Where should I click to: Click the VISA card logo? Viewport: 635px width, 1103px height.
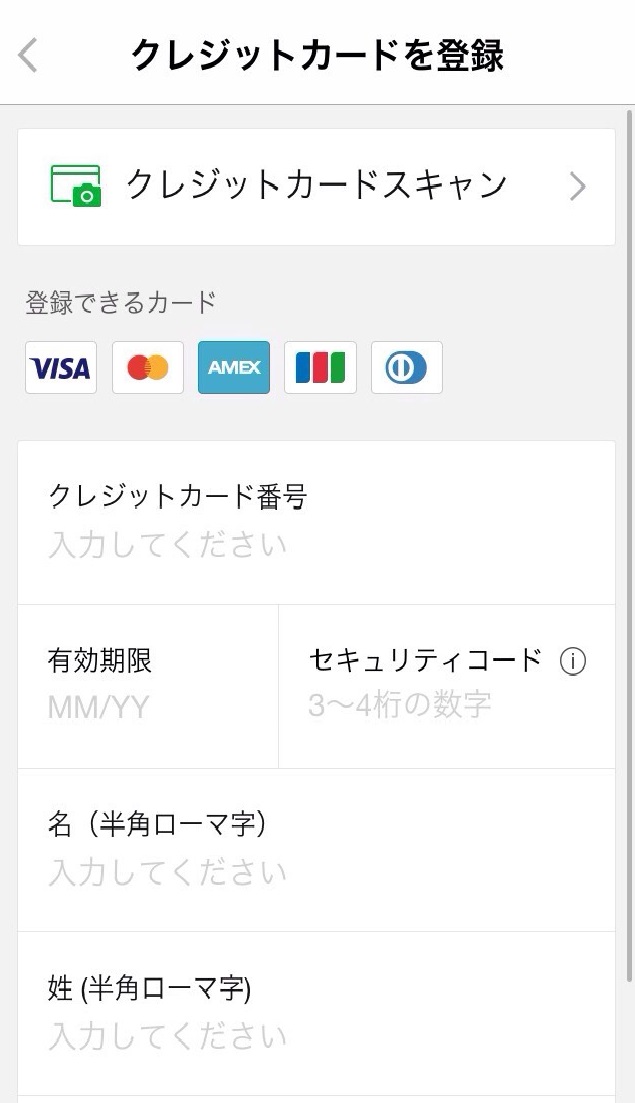[x=61, y=368]
